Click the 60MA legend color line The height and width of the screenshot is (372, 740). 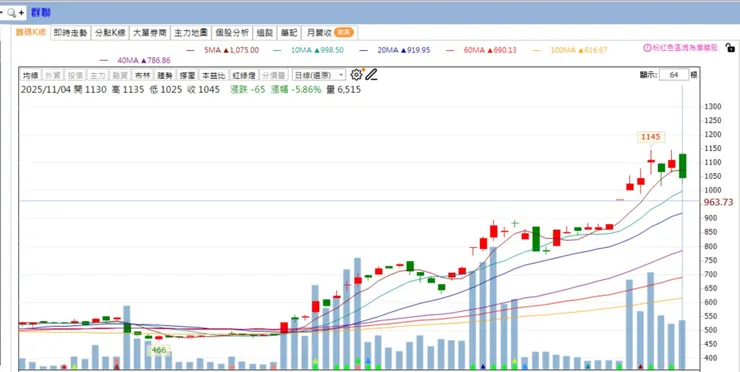pyautogui.click(x=450, y=50)
